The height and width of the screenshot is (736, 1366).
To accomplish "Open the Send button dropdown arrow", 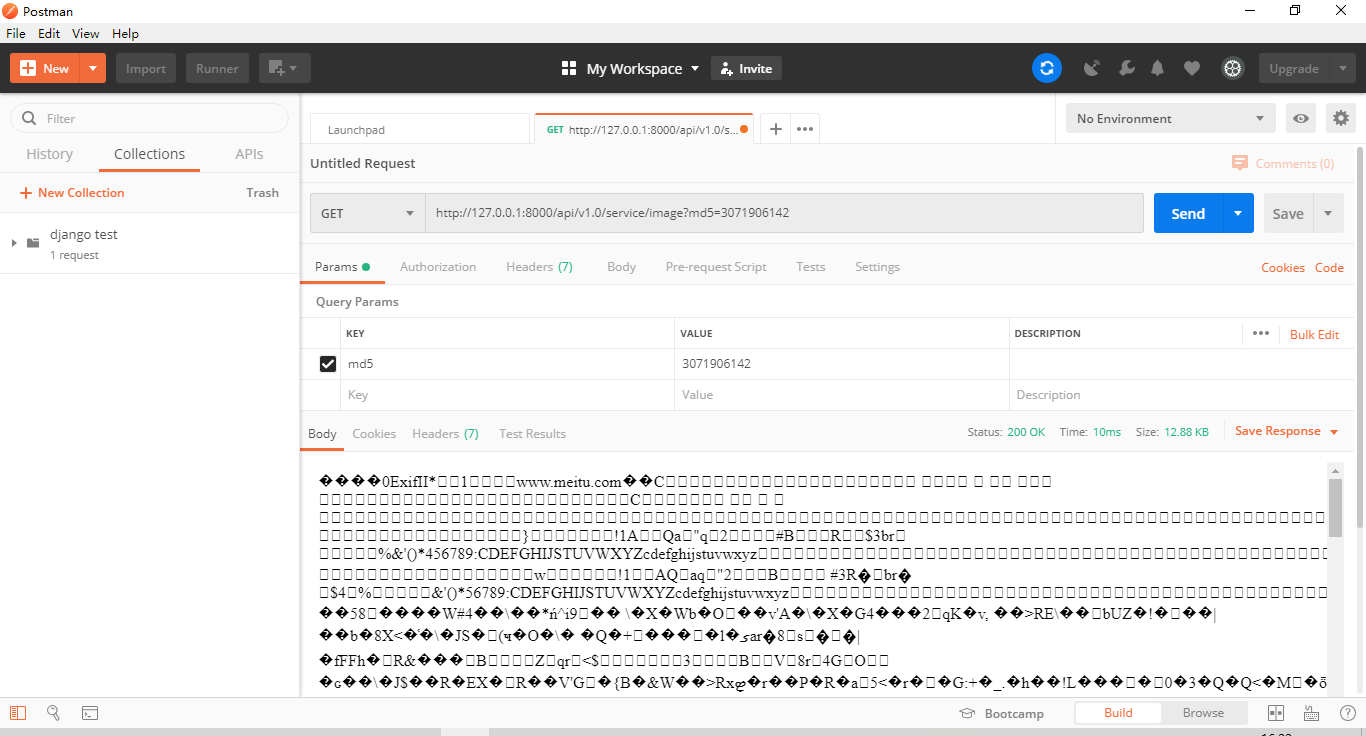I will tap(1238, 213).
